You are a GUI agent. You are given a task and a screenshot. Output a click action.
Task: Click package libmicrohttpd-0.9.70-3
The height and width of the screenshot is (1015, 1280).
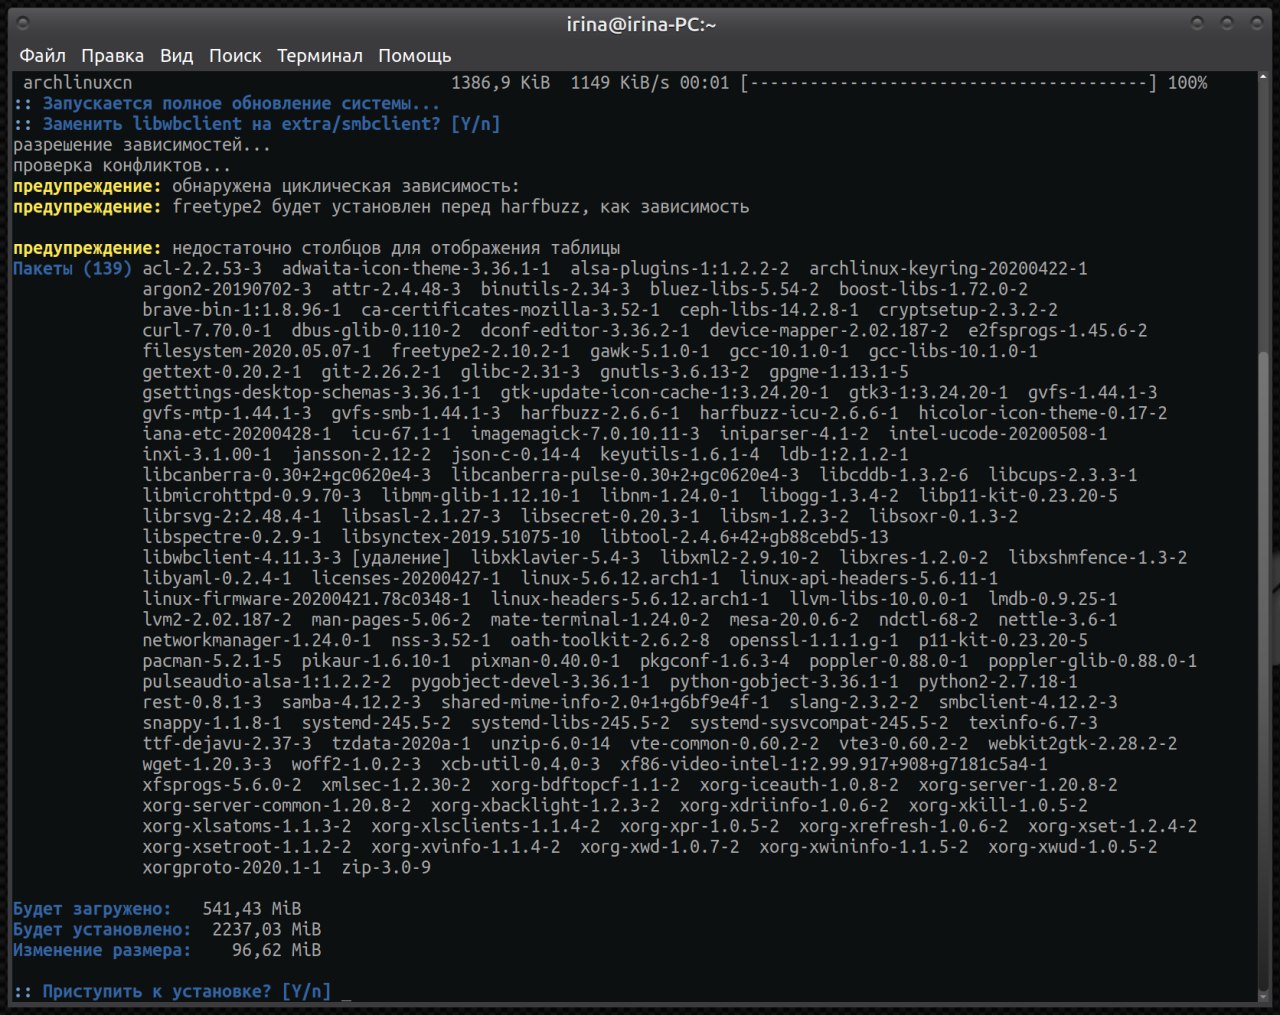coord(252,496)
